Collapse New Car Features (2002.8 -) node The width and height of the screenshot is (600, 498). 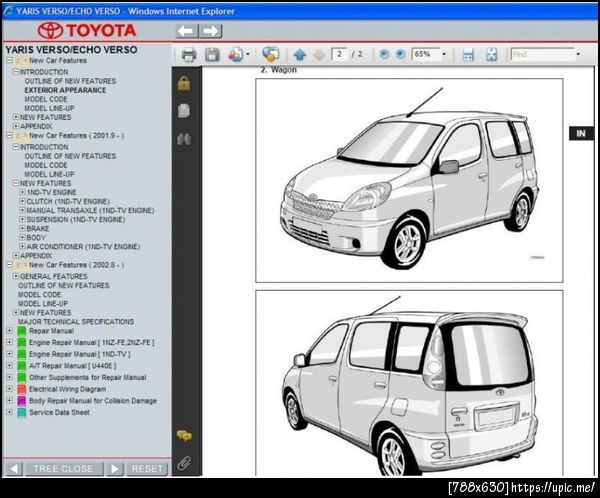[10, 265]
